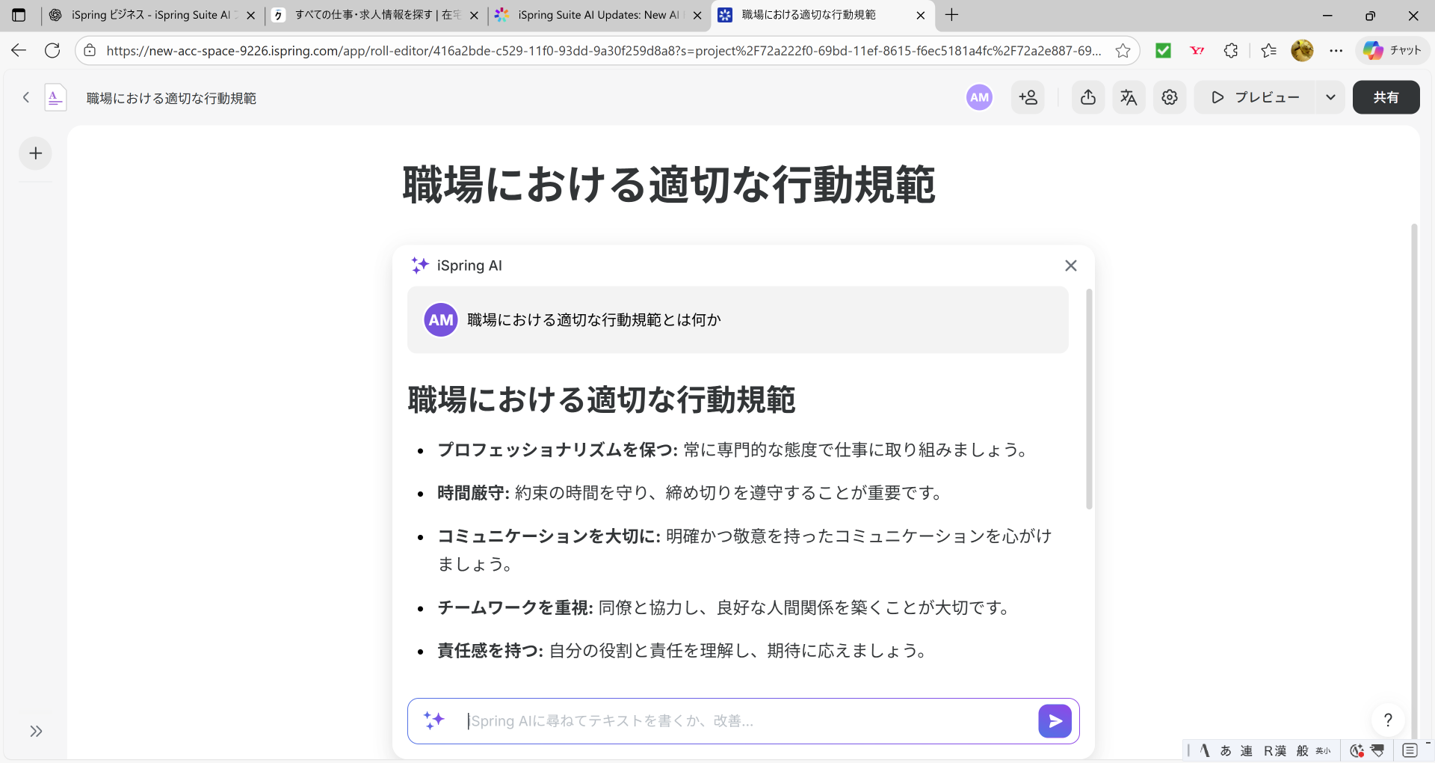Click the iSpring AI sparkle icon in prompt field

coord(434,720)
